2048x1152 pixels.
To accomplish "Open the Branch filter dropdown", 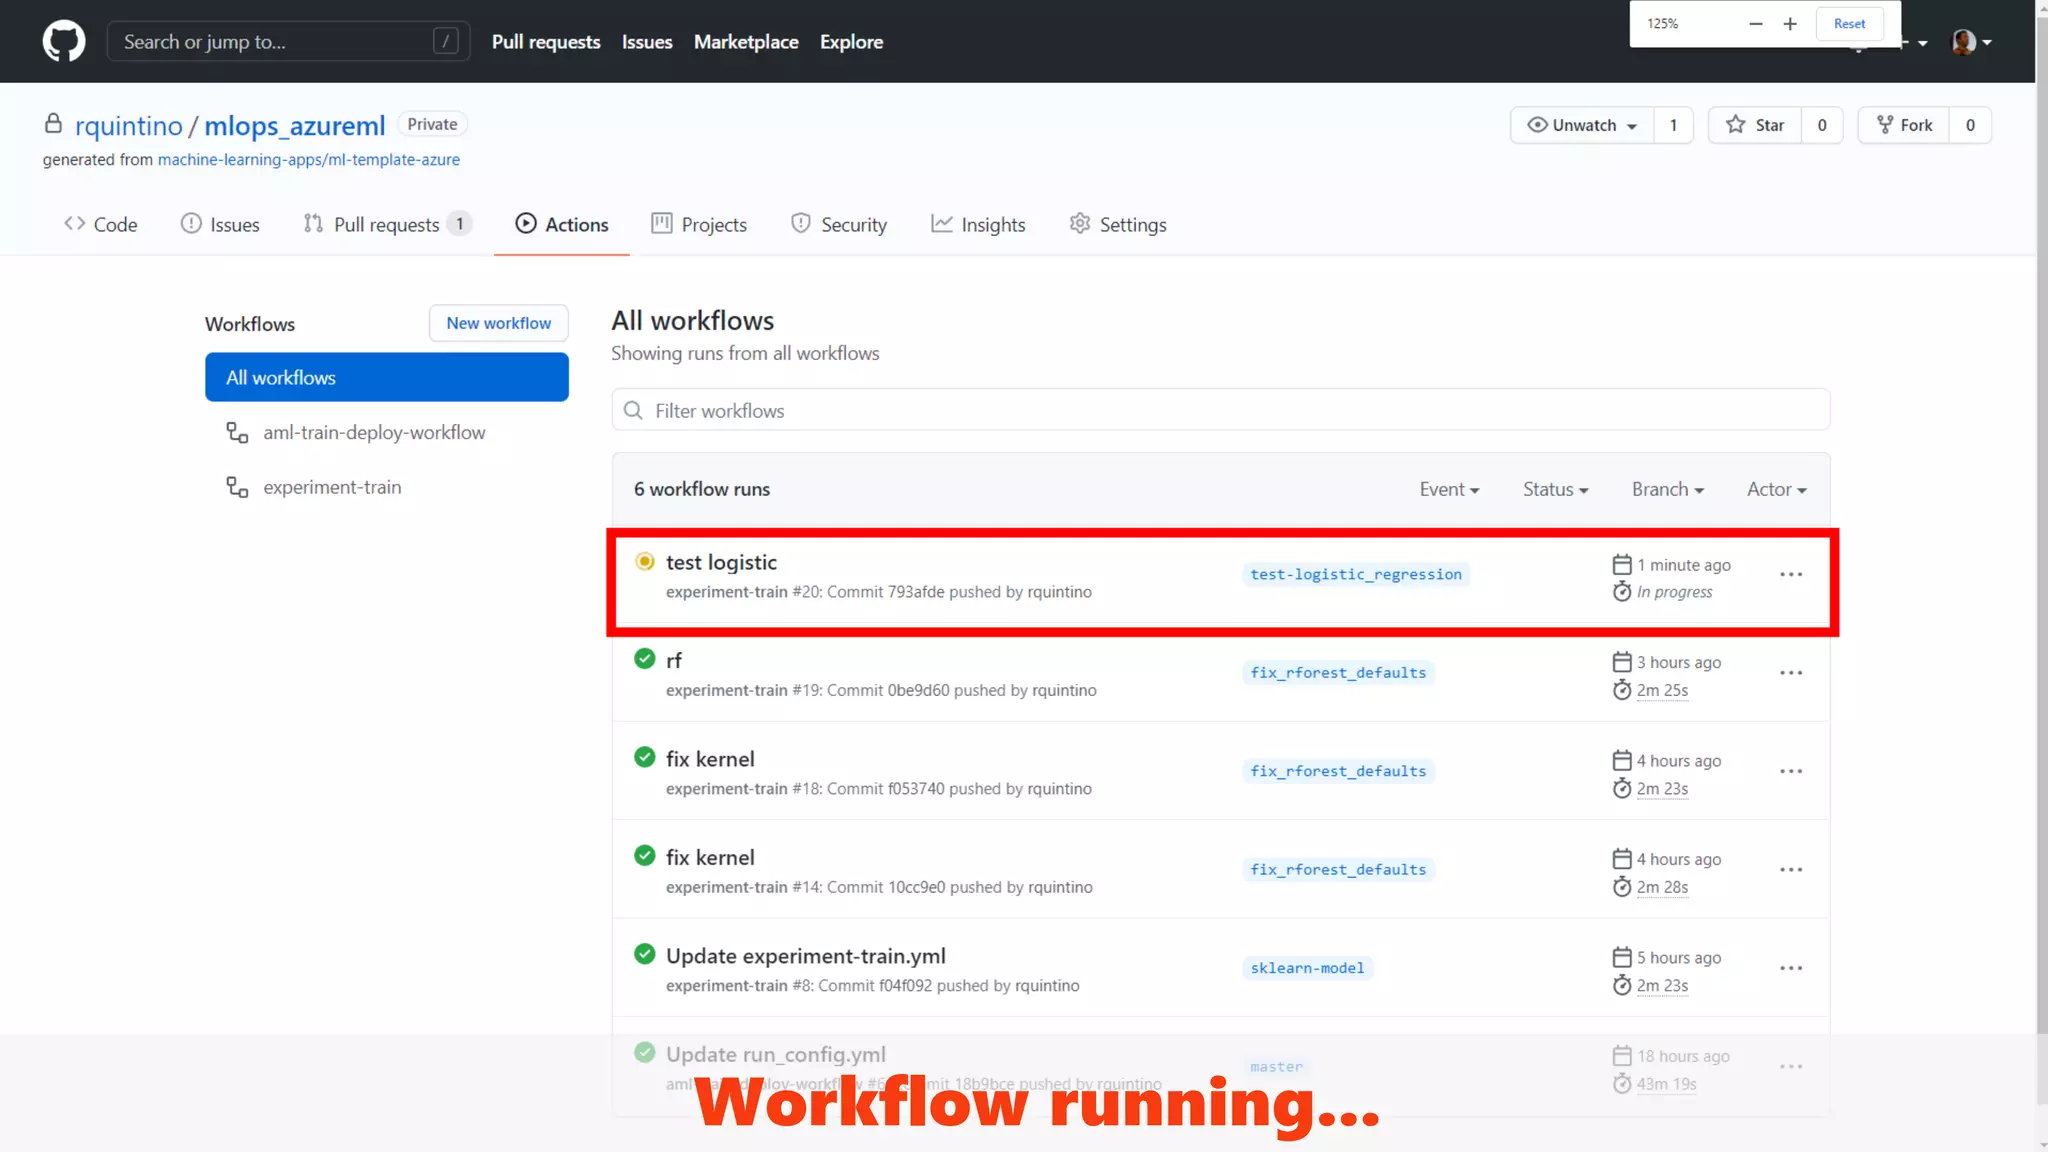I will [1667, 490].
